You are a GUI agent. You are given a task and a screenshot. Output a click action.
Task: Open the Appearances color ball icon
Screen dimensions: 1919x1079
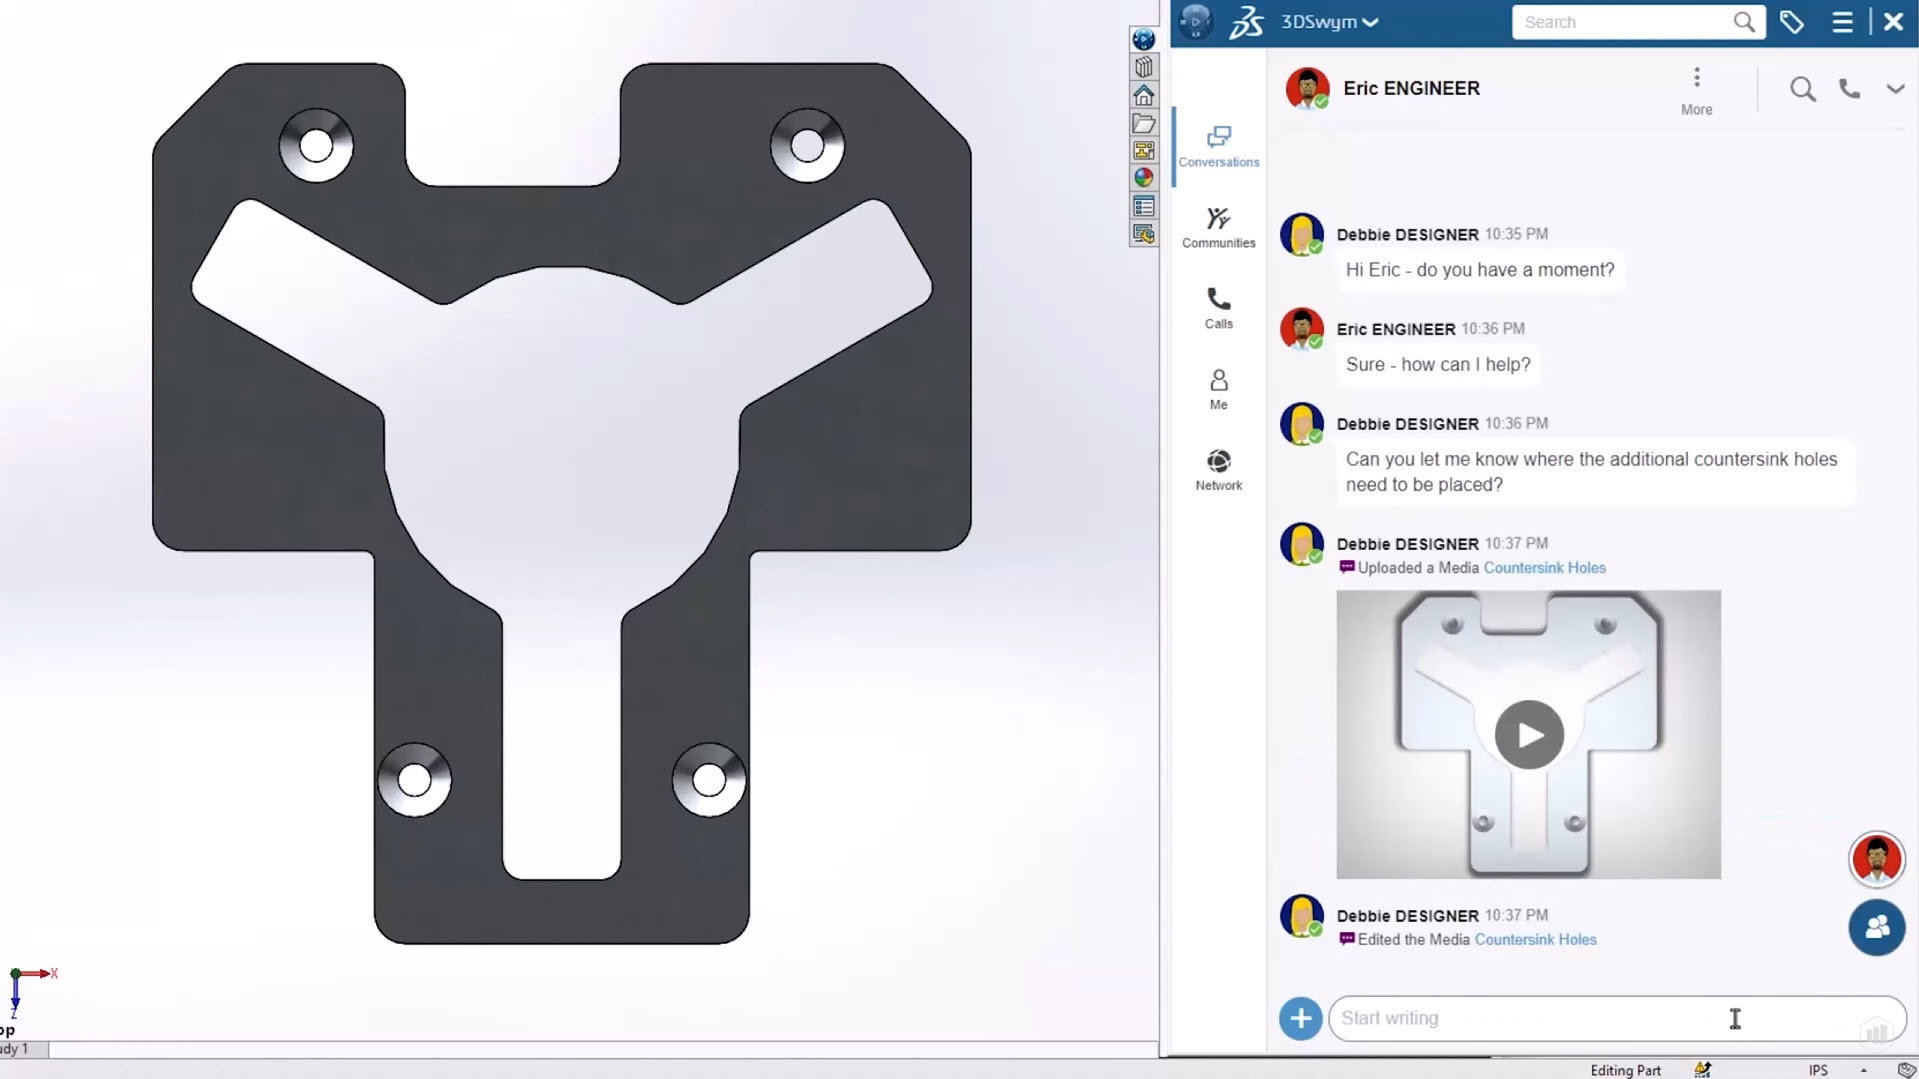tap(1143, 178)
